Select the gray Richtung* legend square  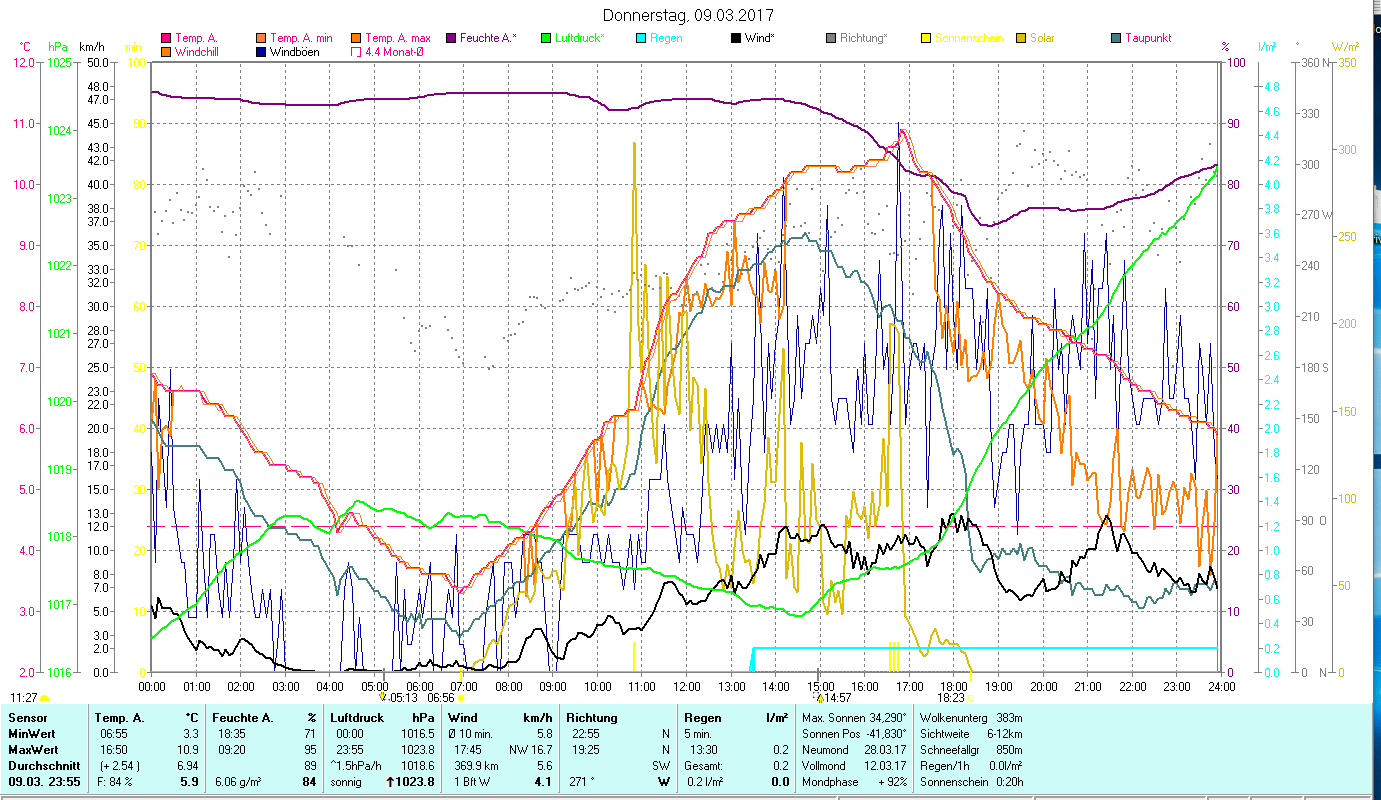pos(831,38)
